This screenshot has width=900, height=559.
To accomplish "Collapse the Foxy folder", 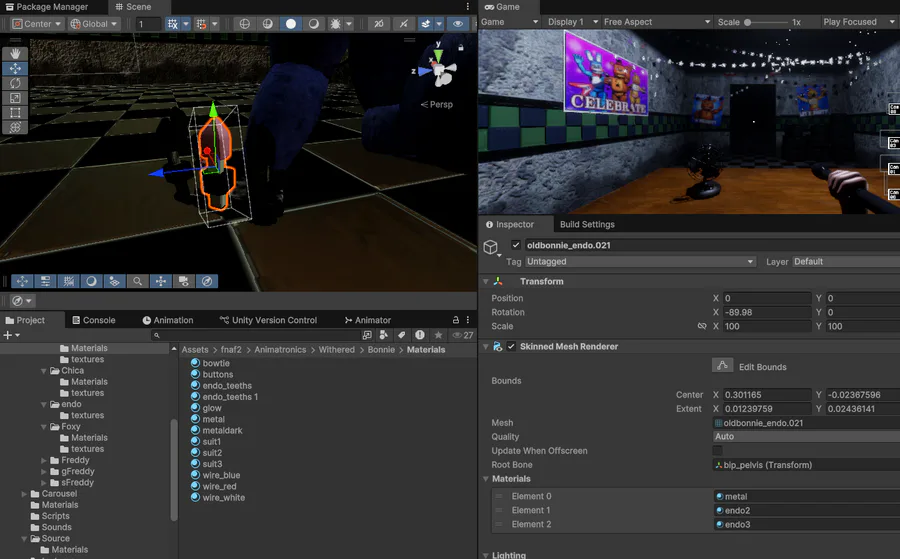I will point(44,427).
